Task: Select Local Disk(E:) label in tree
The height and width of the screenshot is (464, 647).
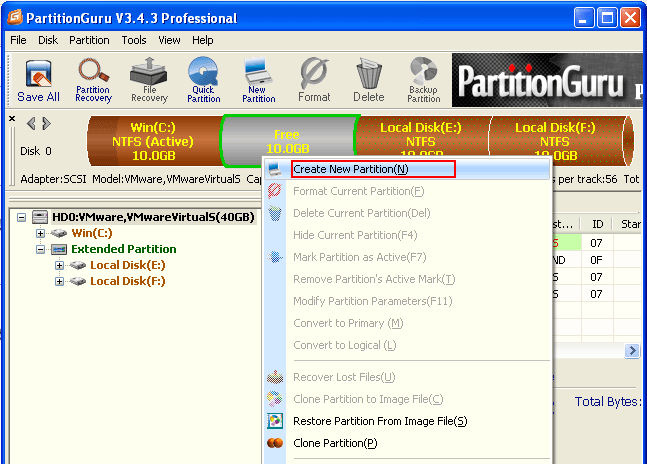Action: pos(128,265)
